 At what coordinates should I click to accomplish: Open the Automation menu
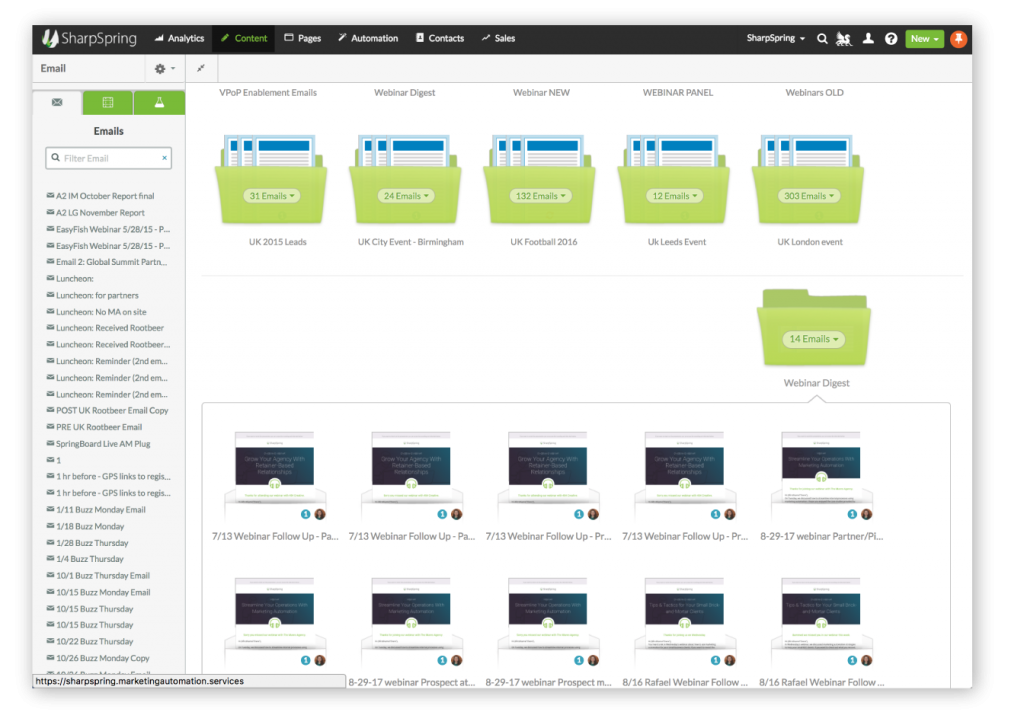367,39
